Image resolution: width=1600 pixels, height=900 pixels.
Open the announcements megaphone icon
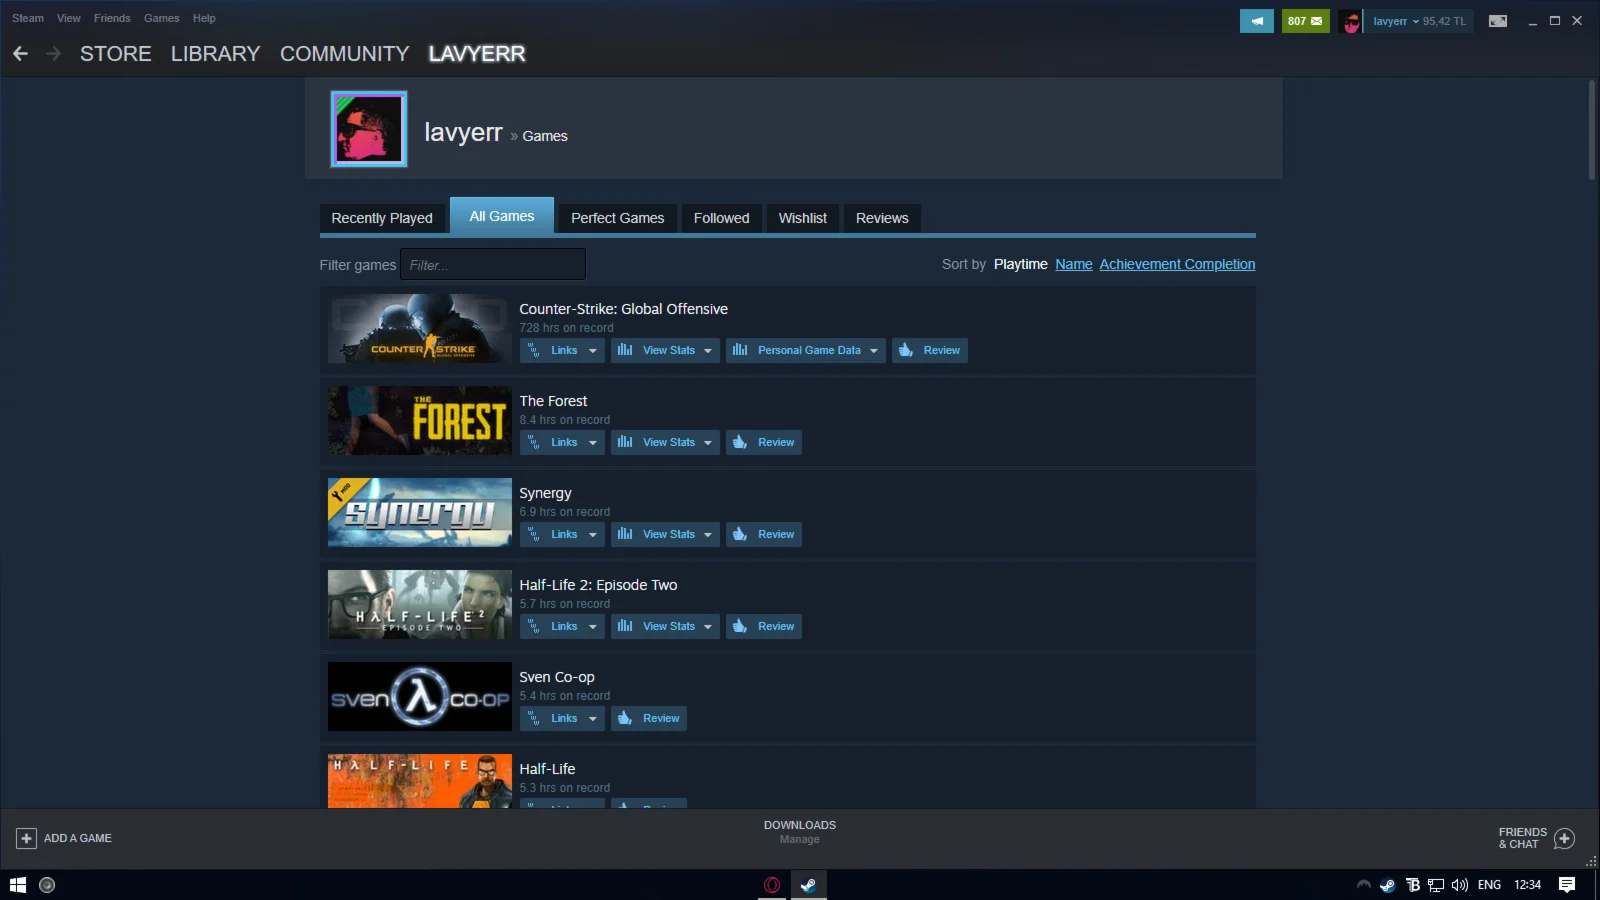pos(1257,21)
